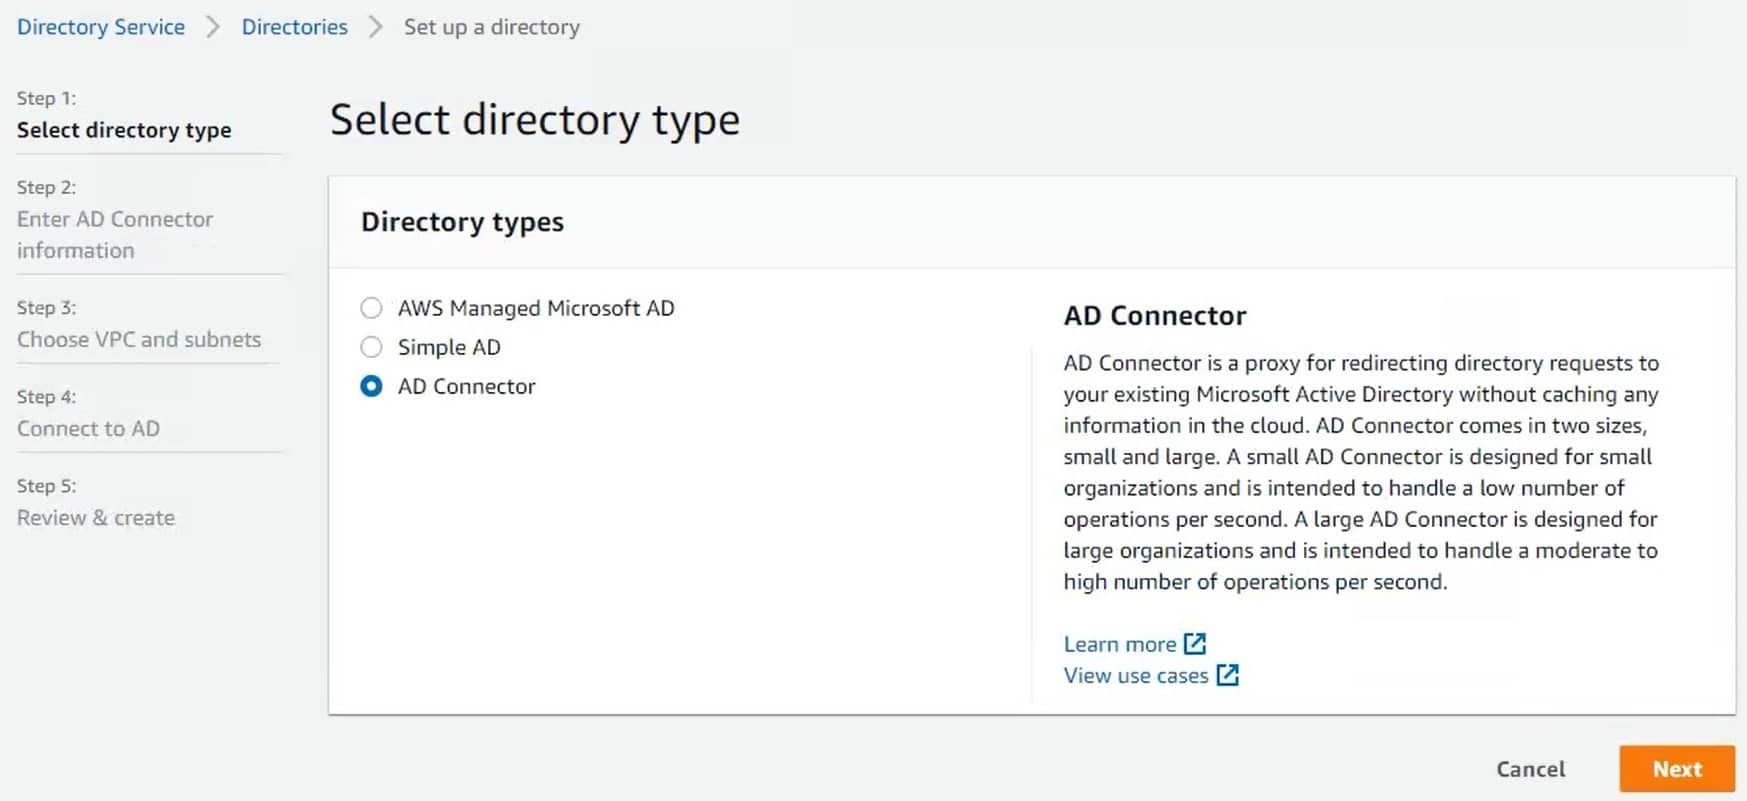Open the Directories breadcrumb link
Image resolution: width=1747 pixels, height=801 pixels.
pos(294,27)
